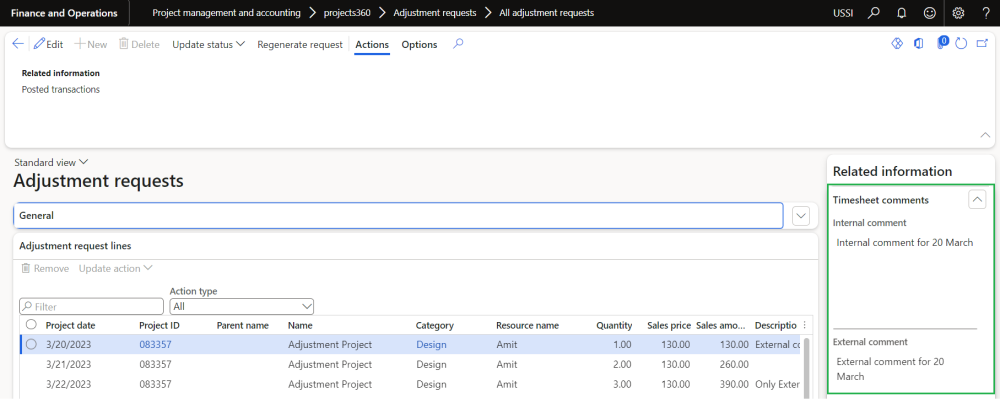Switch to the Actions tab

click(371, 44)
